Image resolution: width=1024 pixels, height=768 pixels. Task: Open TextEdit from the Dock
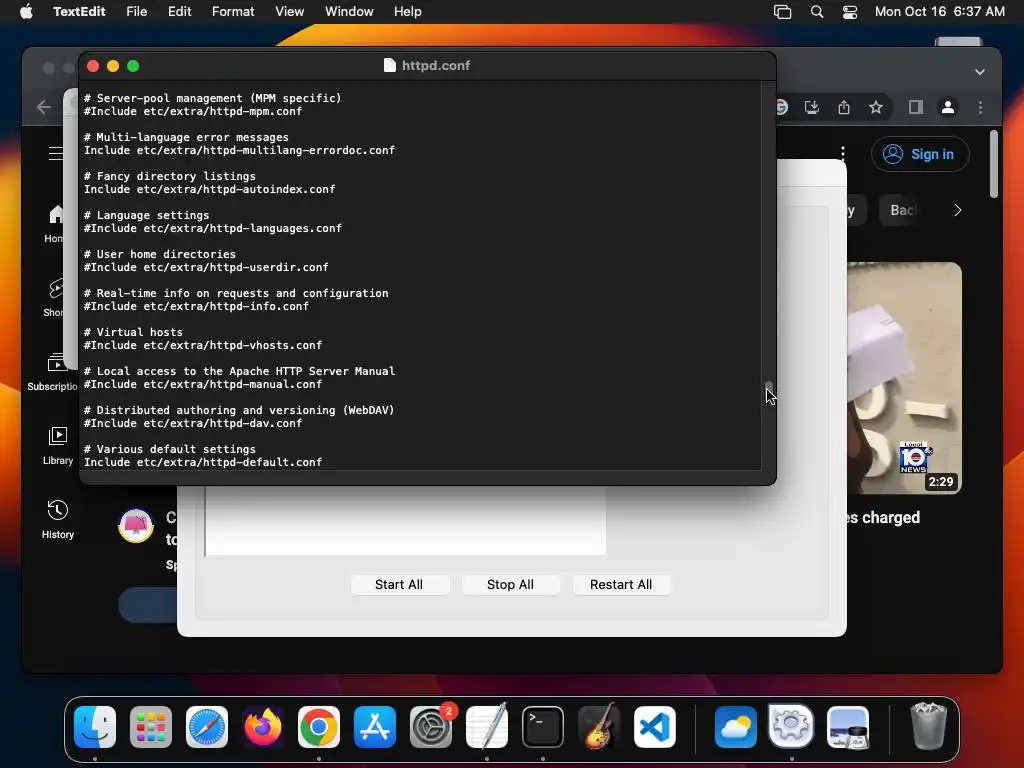coord(487,727)
